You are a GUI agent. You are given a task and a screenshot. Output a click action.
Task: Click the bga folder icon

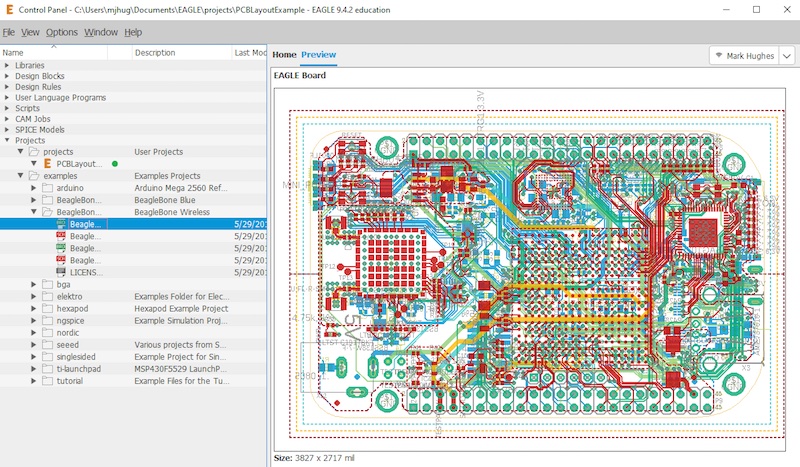[47, 284]
